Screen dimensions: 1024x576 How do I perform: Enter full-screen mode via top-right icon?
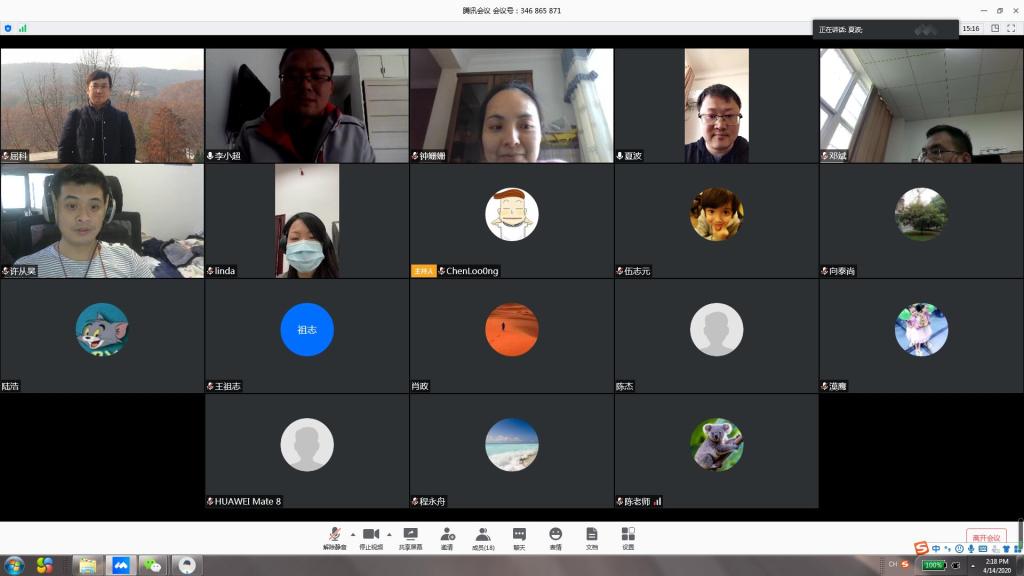pyautogui.click(x=1011, y=28)
